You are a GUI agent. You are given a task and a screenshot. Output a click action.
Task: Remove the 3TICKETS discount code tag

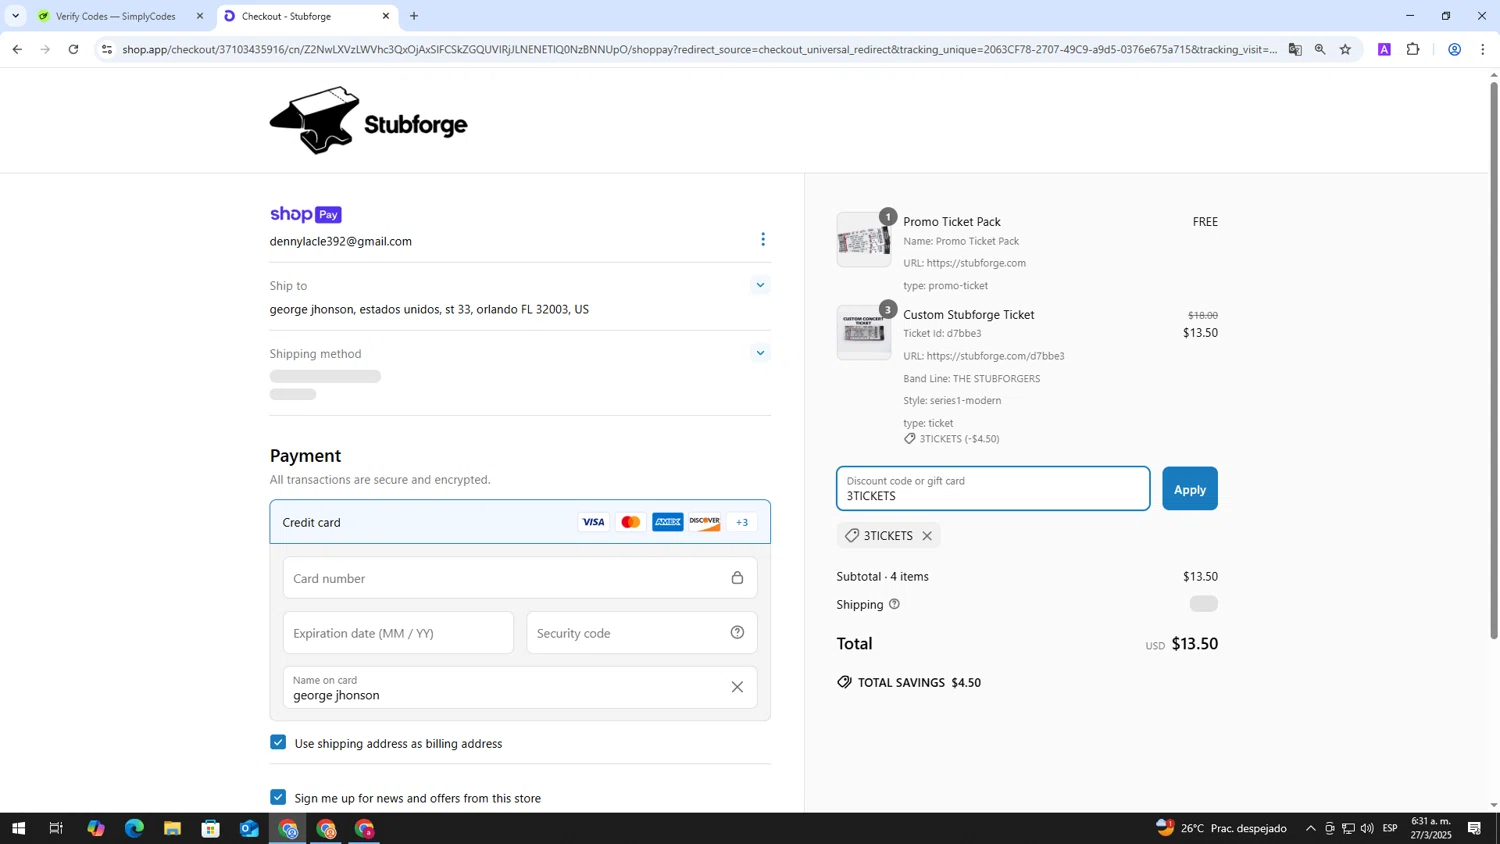click(x=927, y=536)
